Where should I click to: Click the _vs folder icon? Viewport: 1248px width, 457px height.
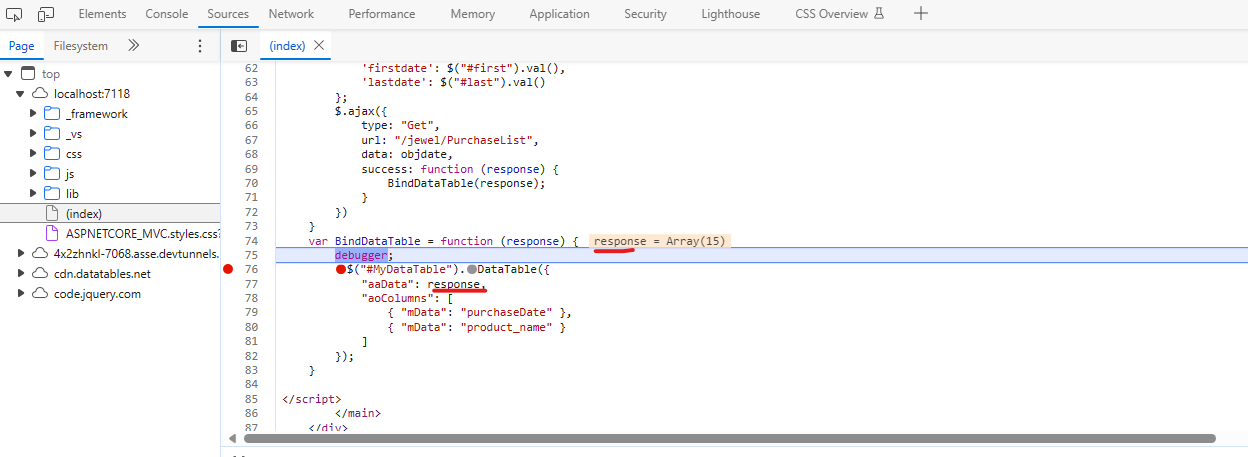tap(52, 134)
